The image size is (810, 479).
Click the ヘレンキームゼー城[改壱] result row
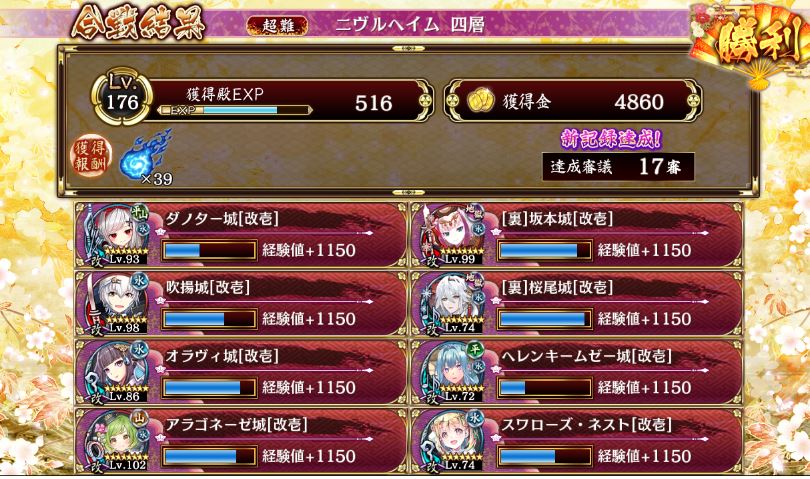click(x=578, y=373)
